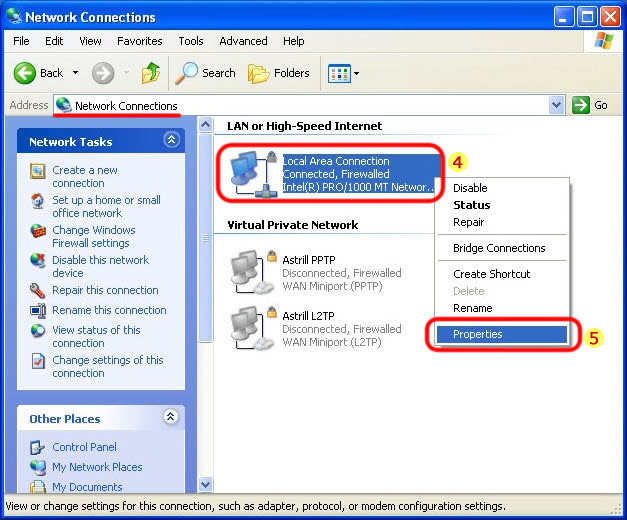
Task: Click the Up folder toolbar icon
Action: 151,73
